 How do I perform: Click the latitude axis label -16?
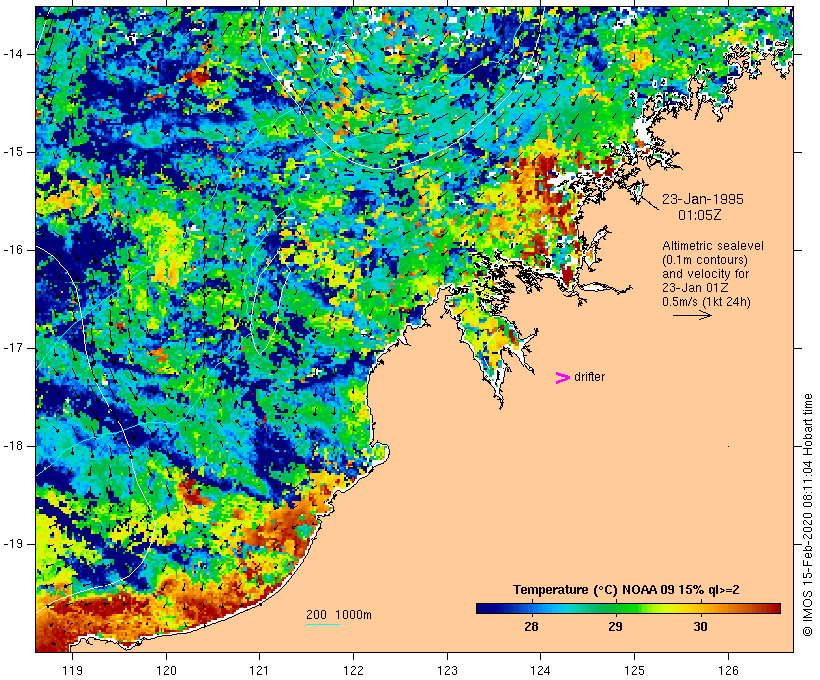[13, 250]
